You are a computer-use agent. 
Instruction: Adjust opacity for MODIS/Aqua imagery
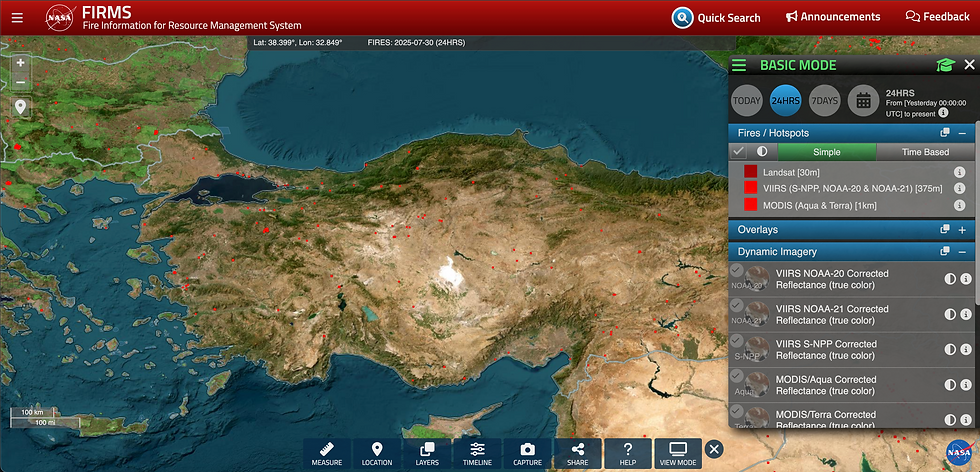950,384
